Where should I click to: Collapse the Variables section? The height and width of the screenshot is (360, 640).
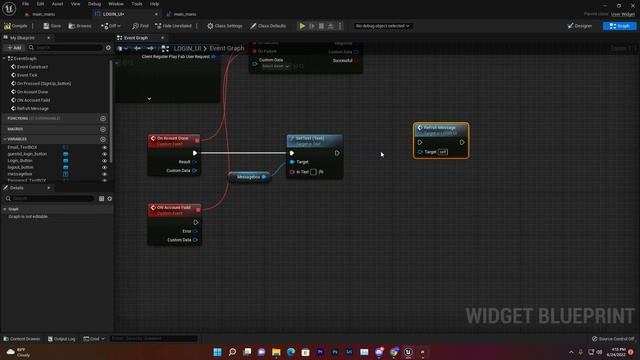4,139
